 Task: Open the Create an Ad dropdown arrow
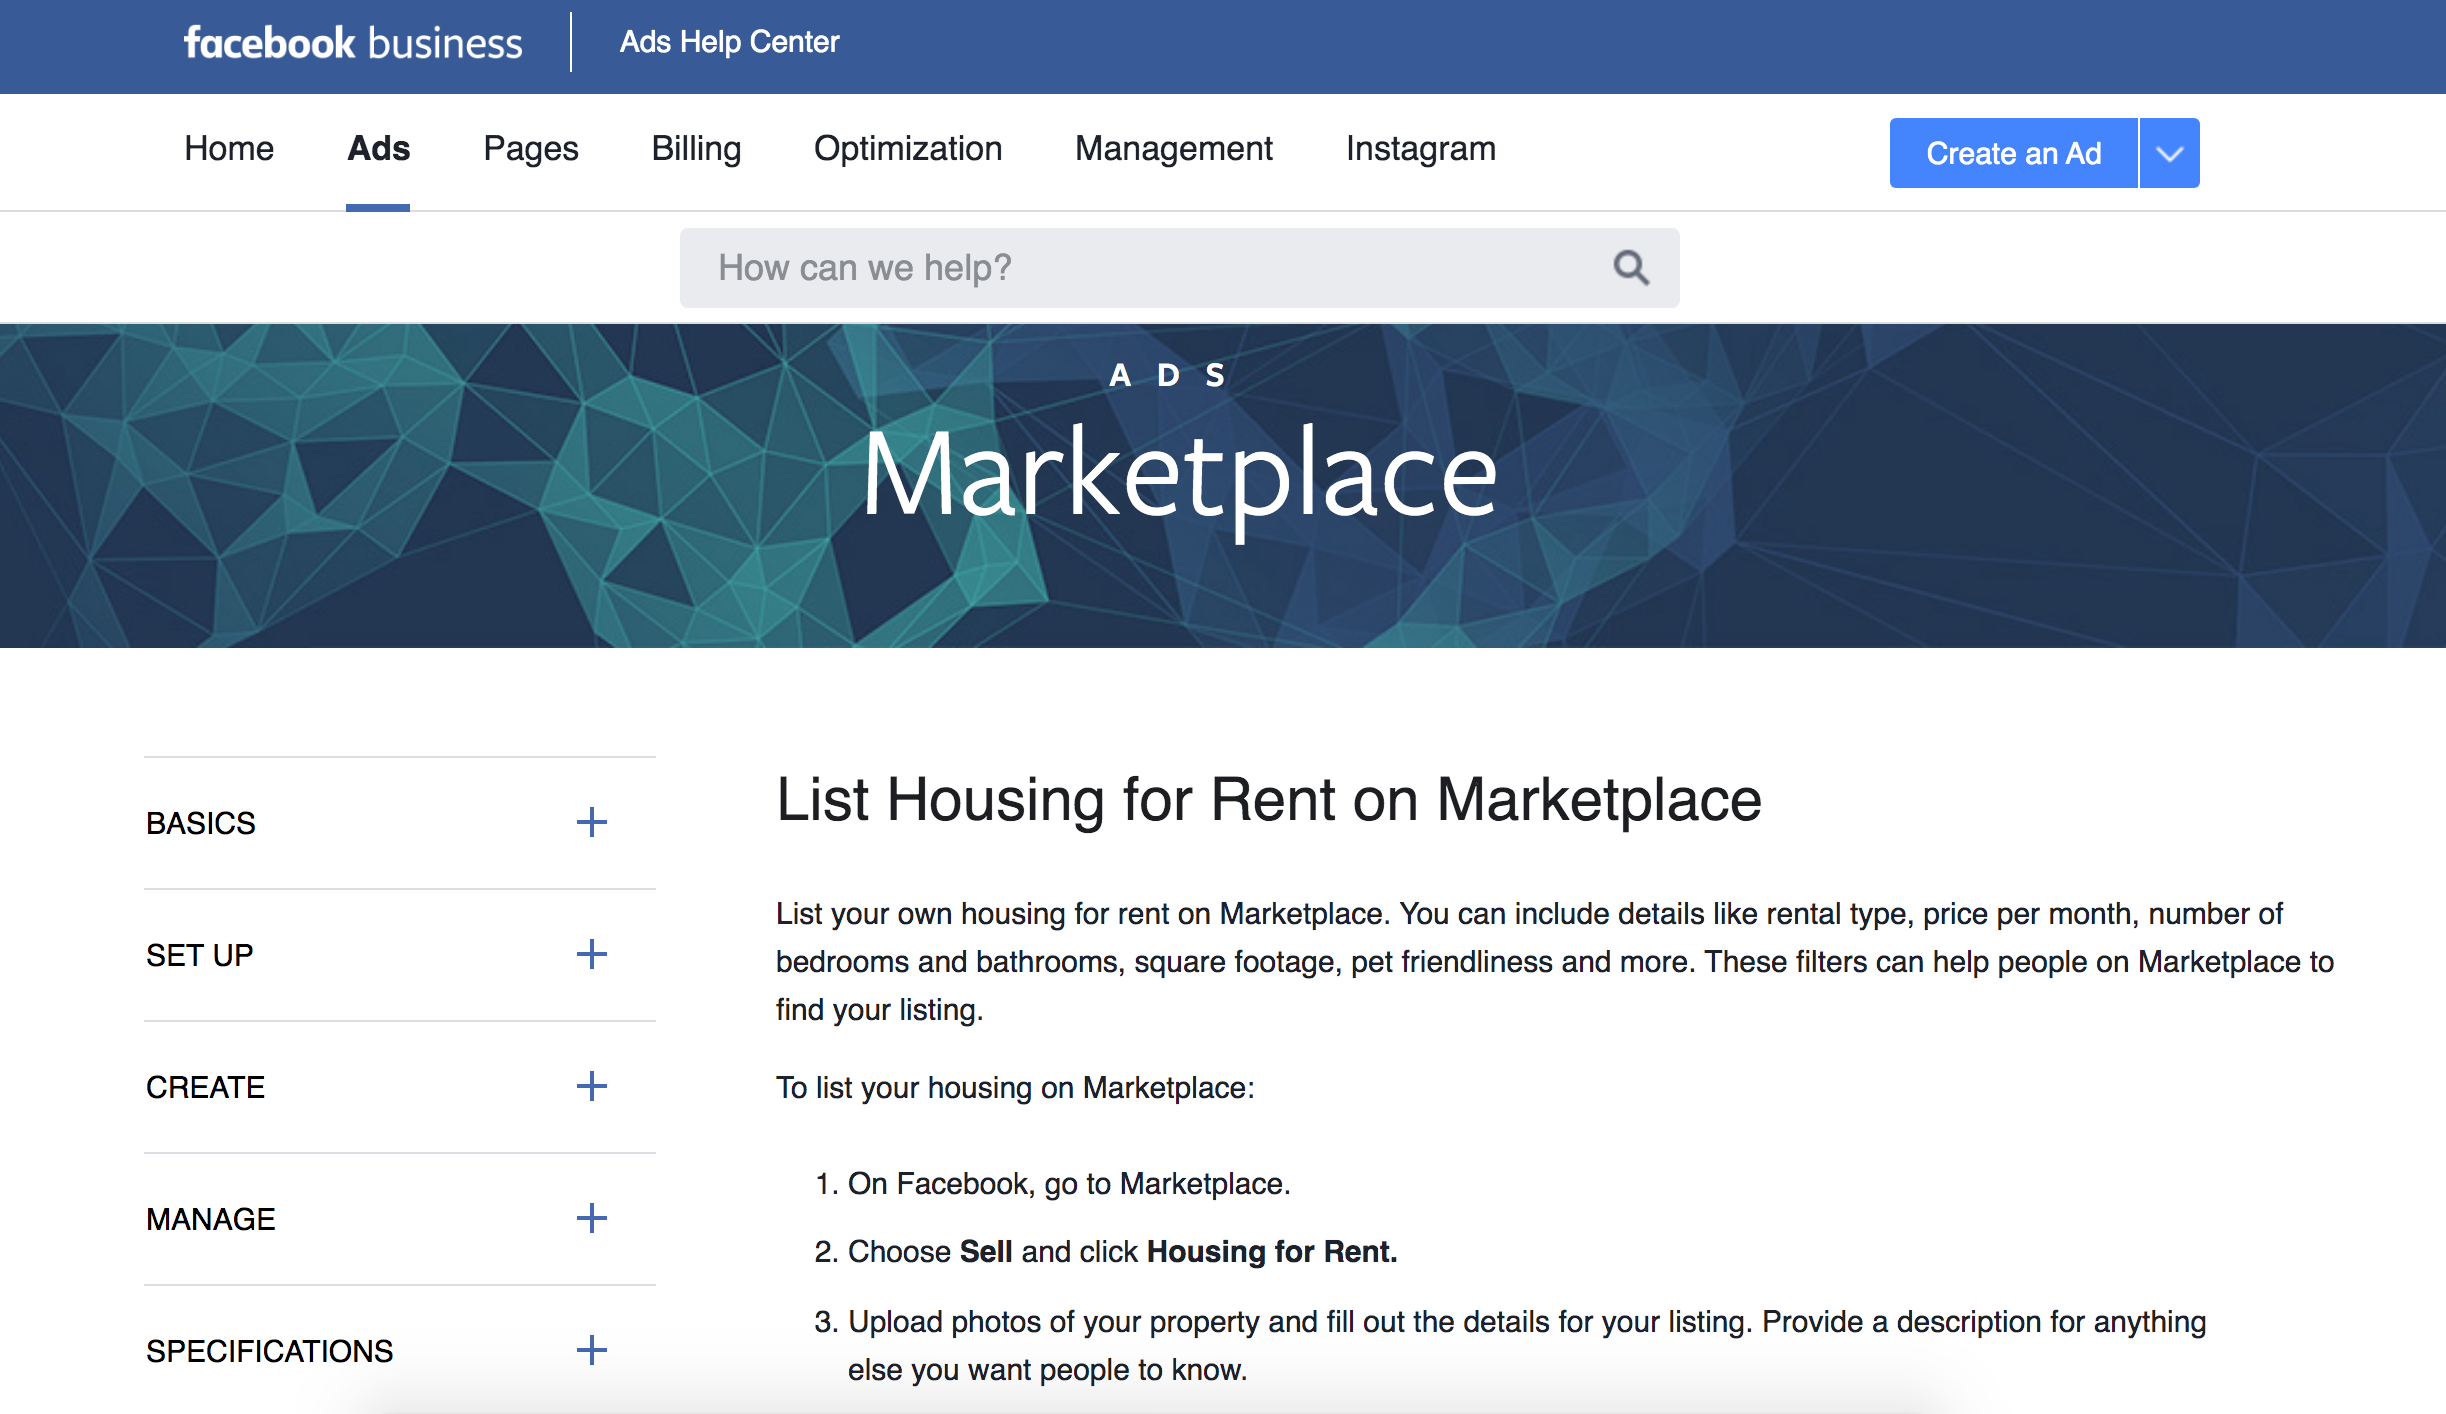point(2170,153)
